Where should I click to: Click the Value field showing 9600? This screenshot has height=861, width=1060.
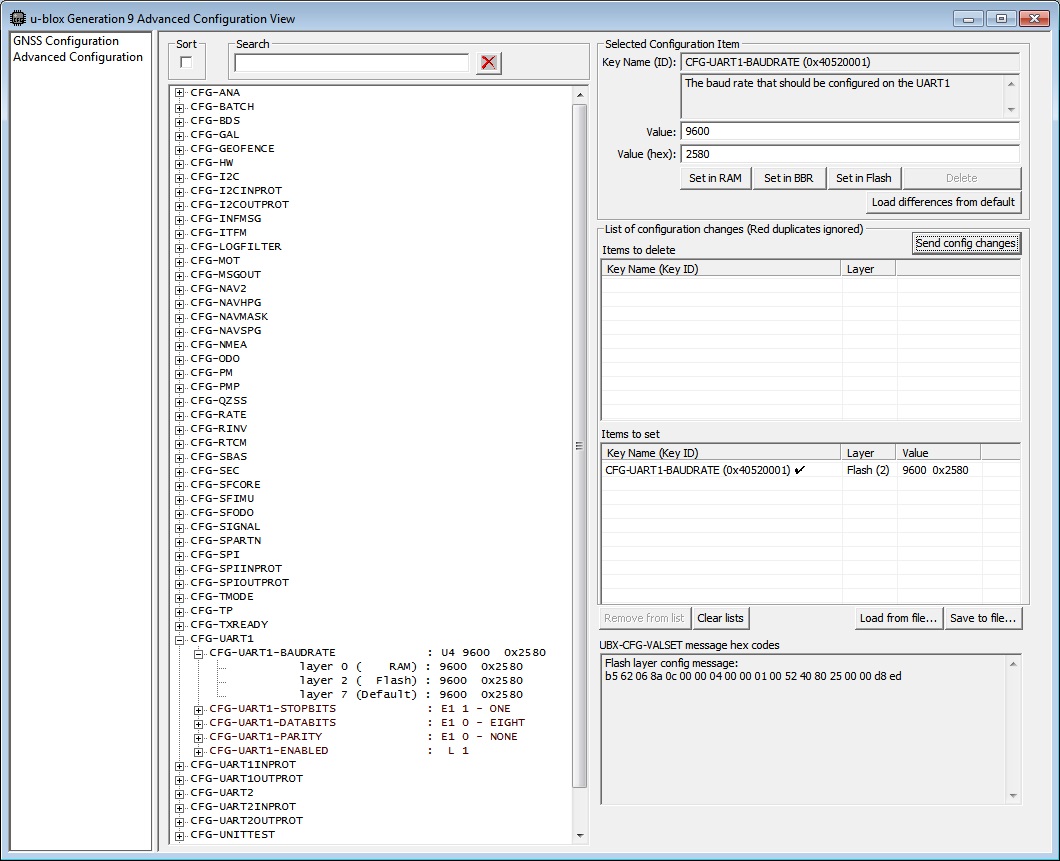tap(849, 132)
